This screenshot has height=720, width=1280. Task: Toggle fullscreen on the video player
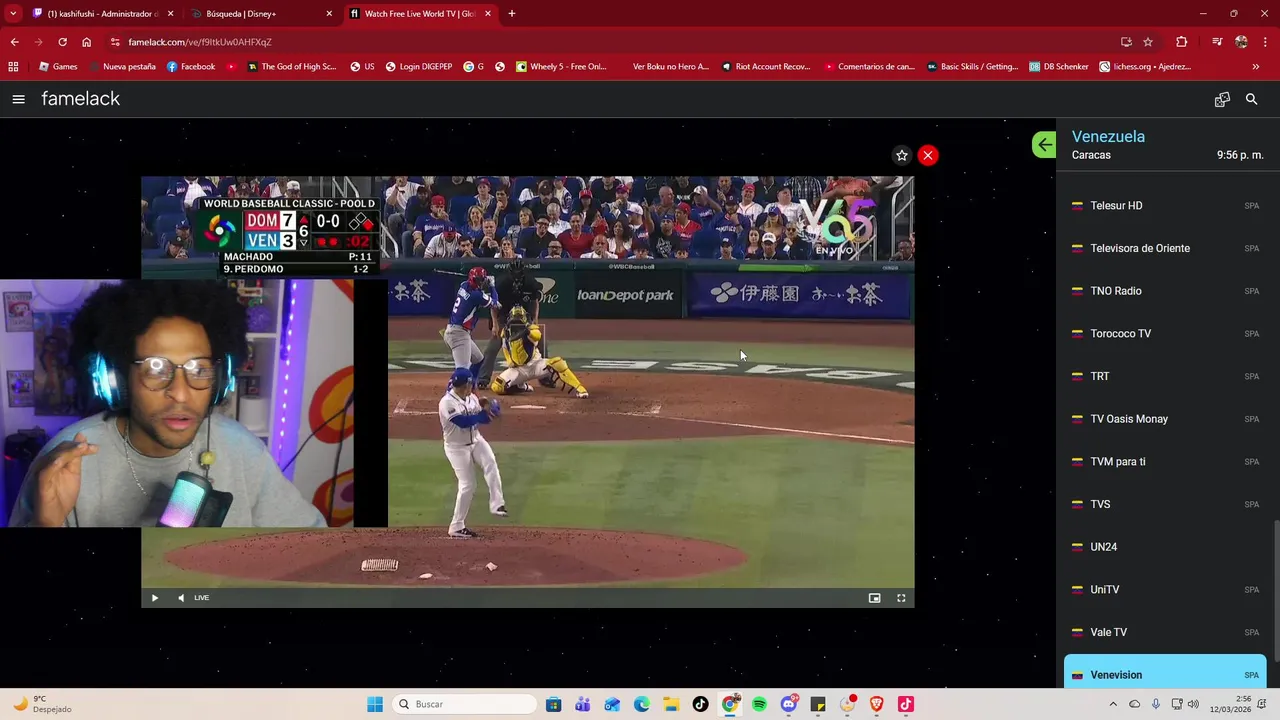pos(901,598)
